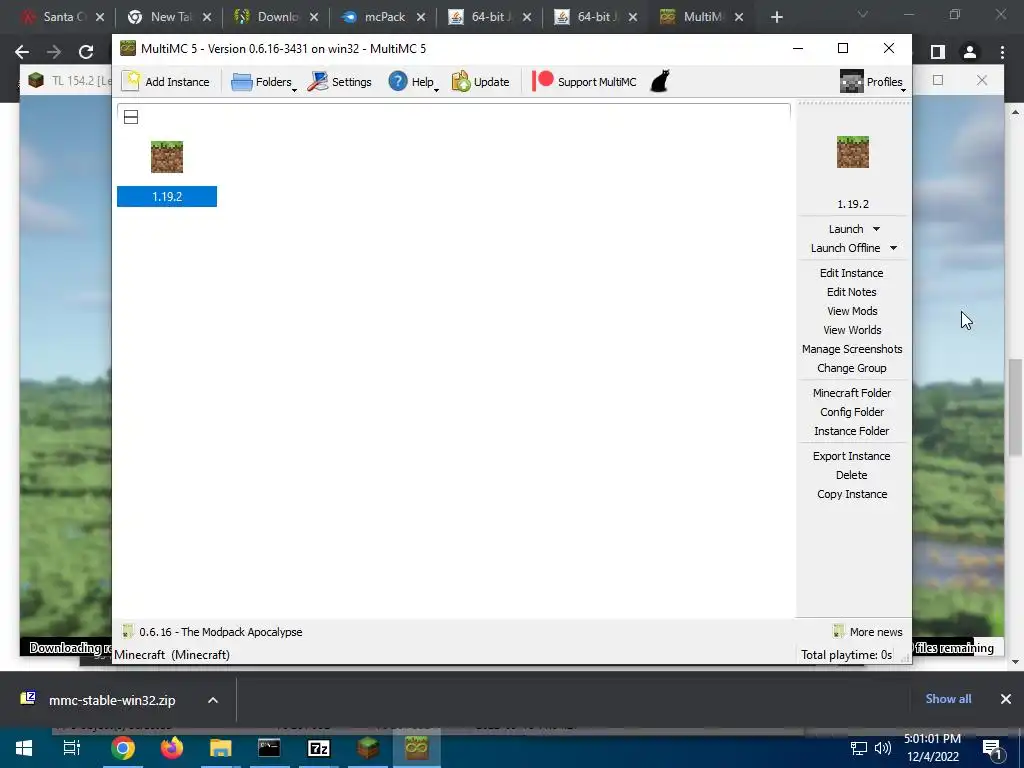
Task: Open the Profiles account dropdown
Action: [x=872, y=82]
